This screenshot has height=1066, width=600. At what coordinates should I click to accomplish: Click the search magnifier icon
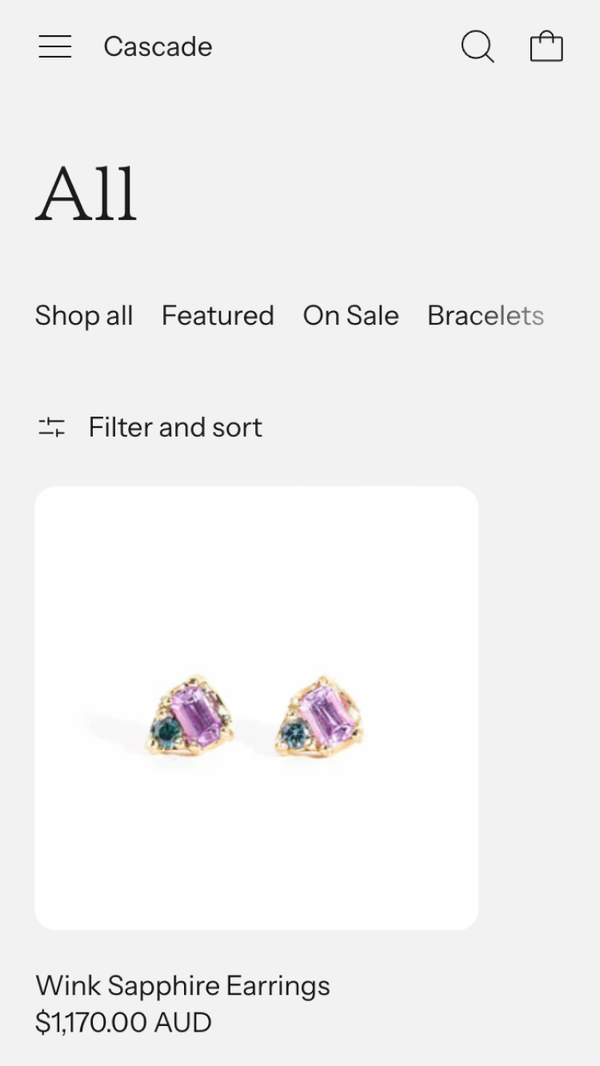[478, 47]
